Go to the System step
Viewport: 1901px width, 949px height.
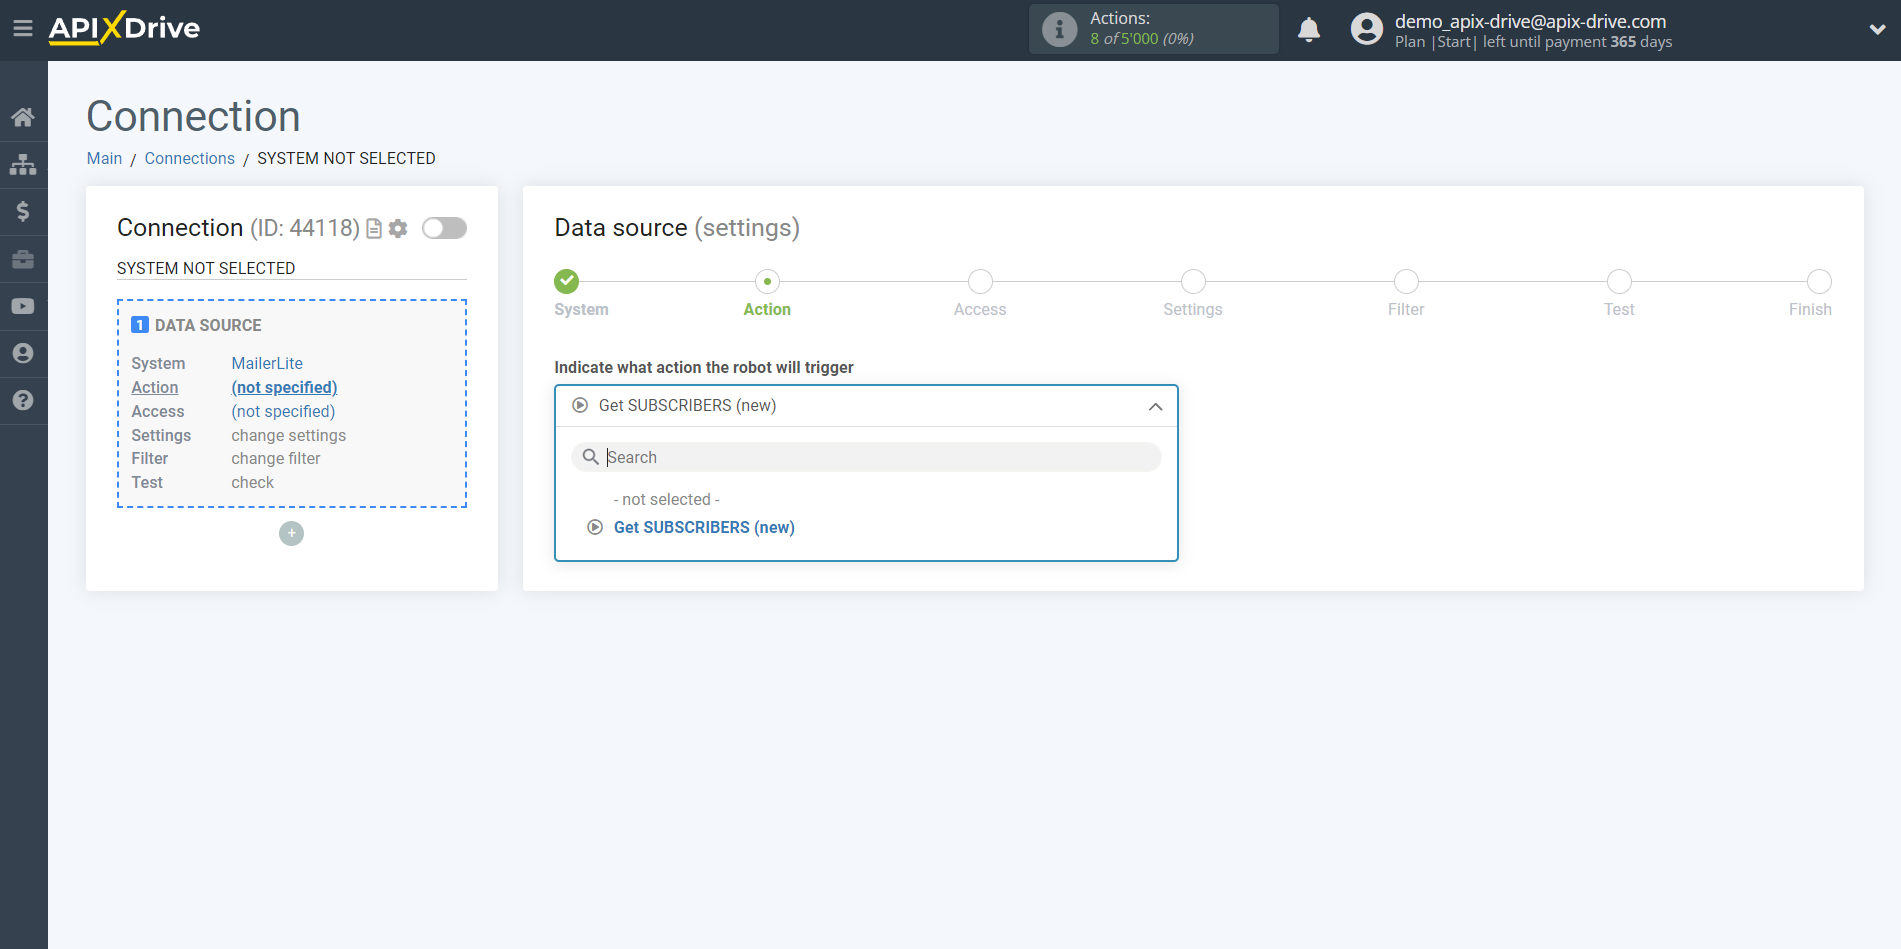[x=581, y=309]
